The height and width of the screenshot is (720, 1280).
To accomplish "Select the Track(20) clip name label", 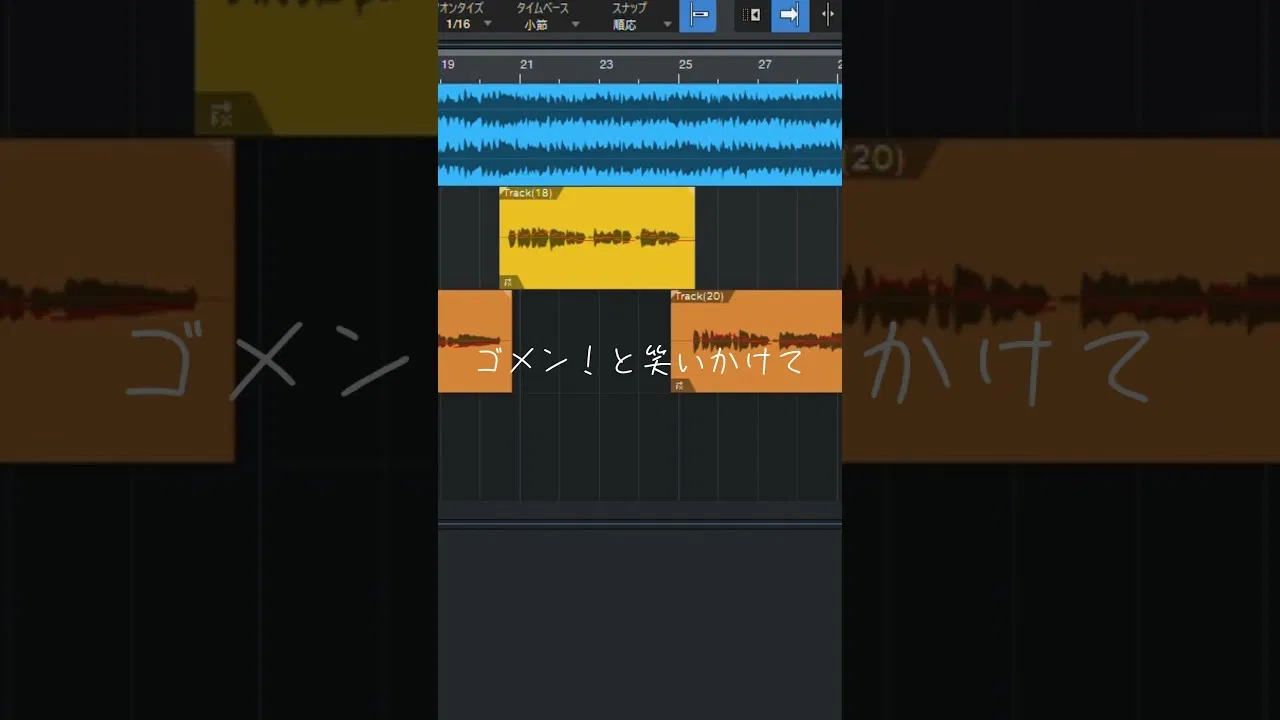I will coord(698,296).
